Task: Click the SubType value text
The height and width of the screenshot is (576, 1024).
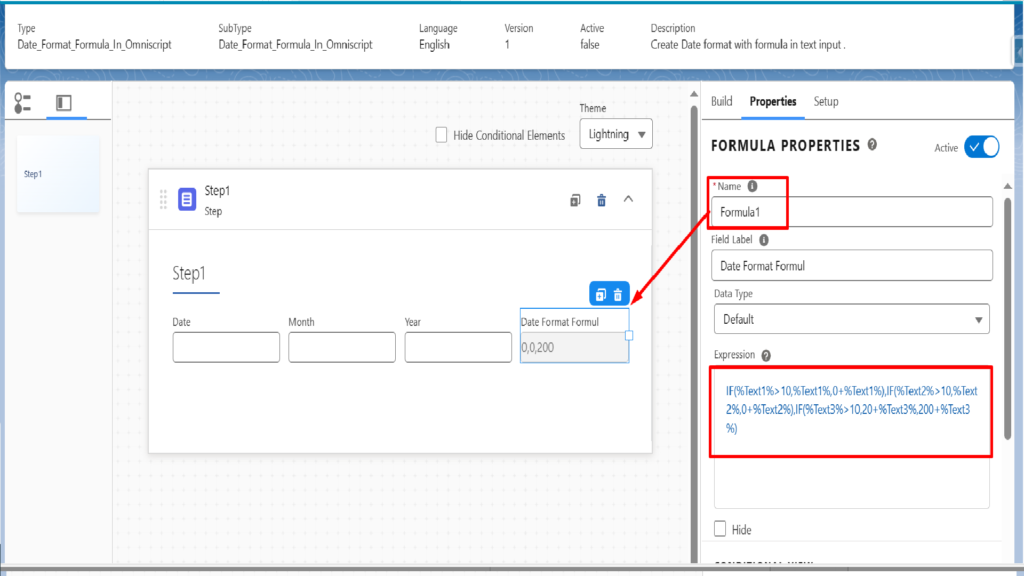Action: pyautogui.click(x=295, y=44)
